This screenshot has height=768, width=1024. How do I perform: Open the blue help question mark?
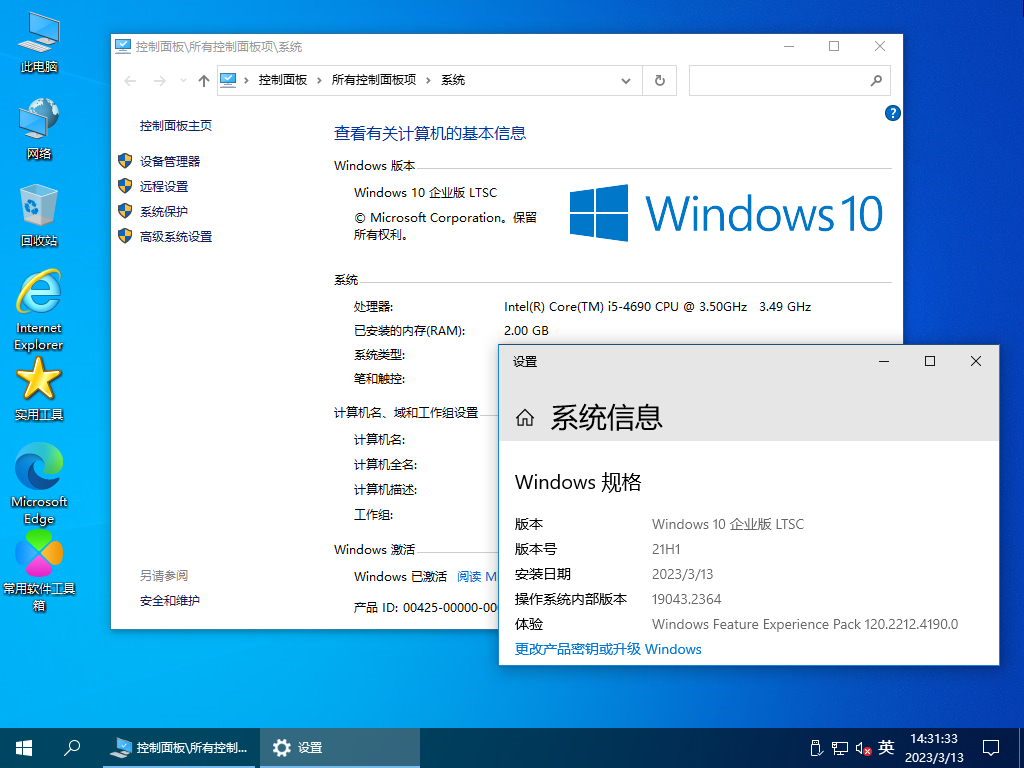click(892, 113)
